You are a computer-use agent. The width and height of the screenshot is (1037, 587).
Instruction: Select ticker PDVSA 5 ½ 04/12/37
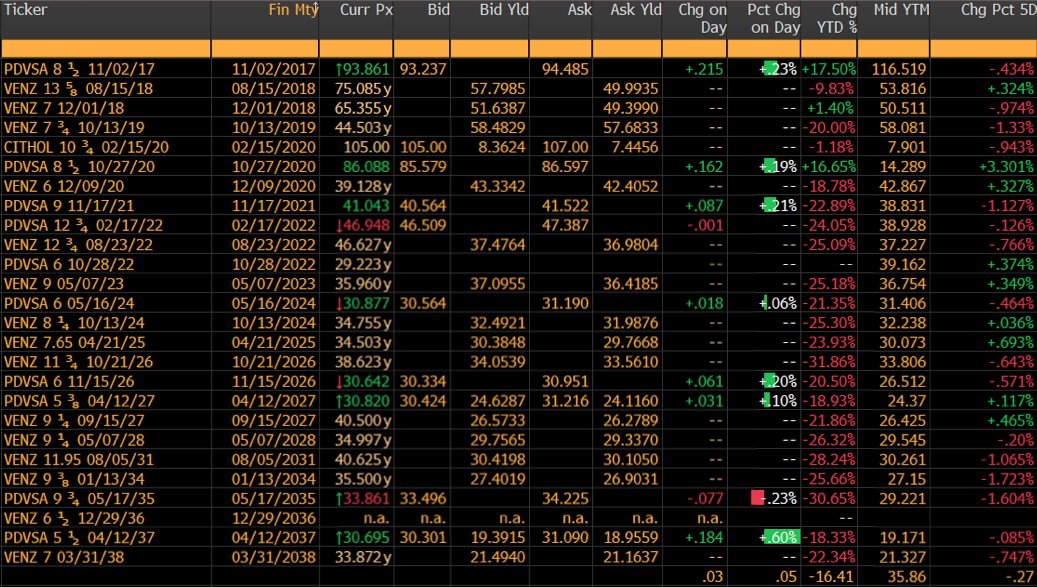point(79,537)
